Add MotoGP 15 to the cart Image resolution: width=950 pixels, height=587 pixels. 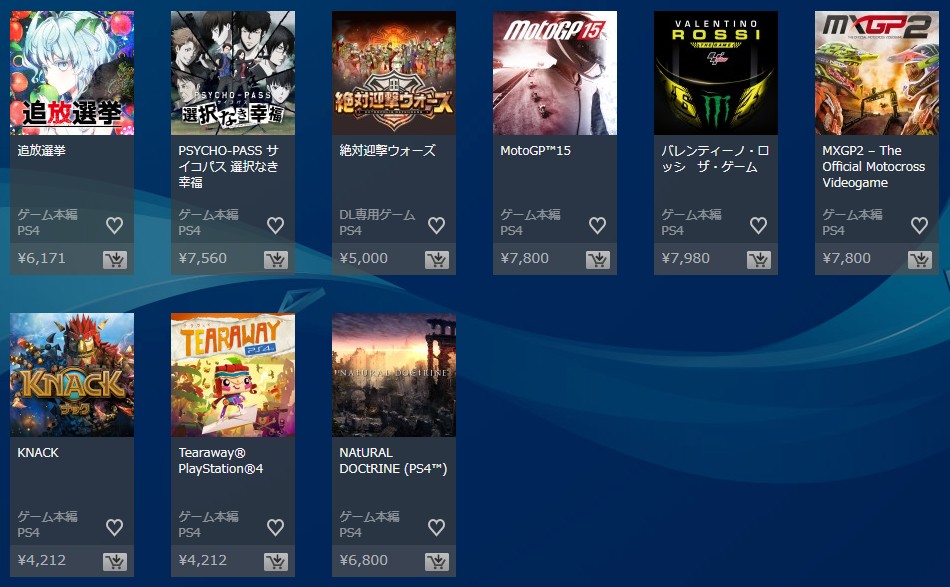click(x=597, y=260)
